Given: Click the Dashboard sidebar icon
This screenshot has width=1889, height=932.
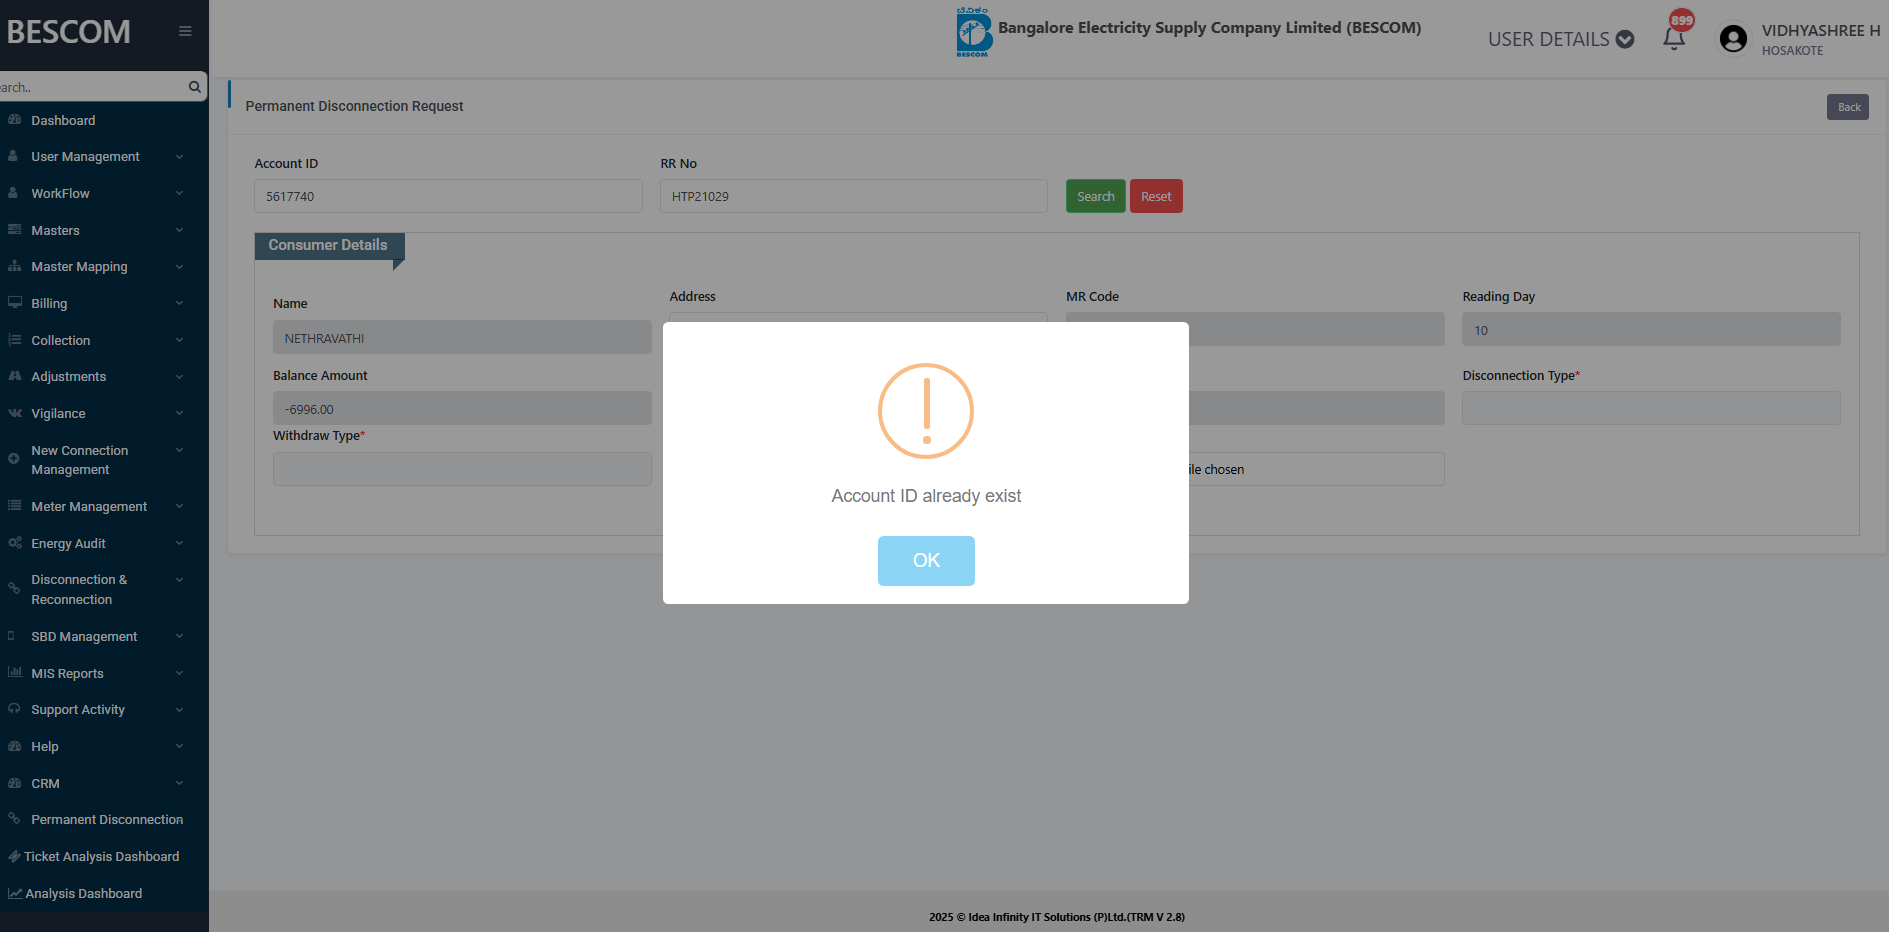Looking at the screenshot, I should (14, 120).
